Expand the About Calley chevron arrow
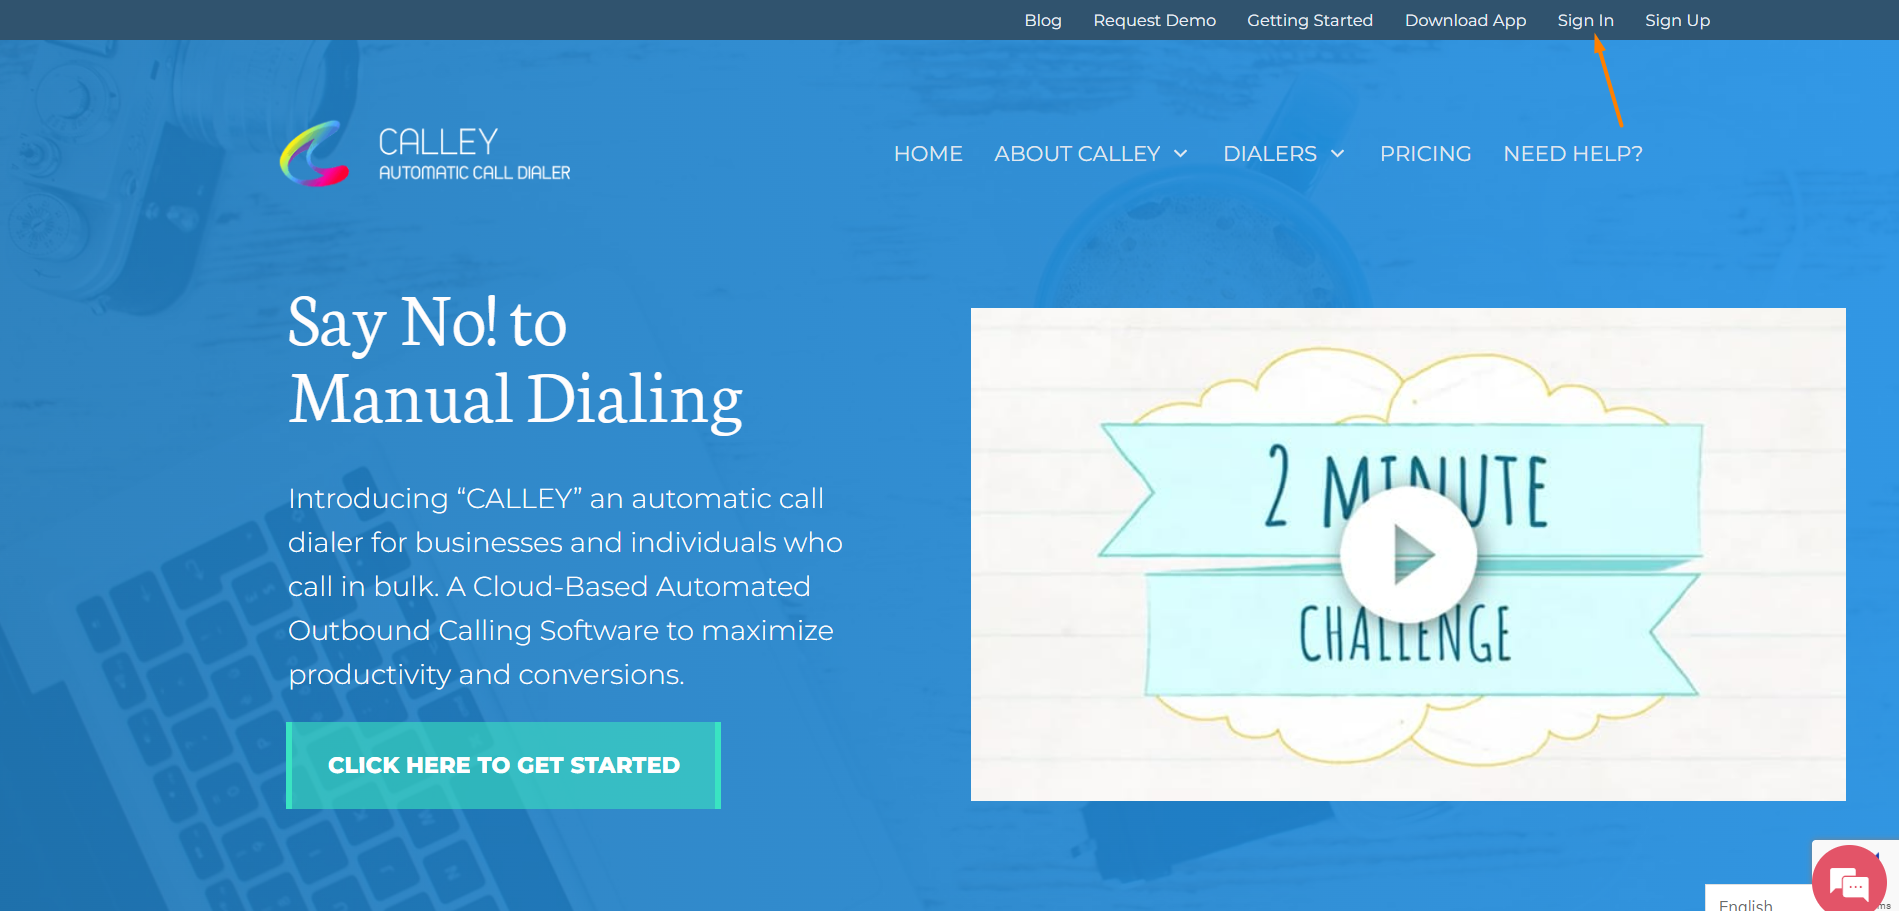Image resolution: width=1899 pixels, height=911 pixels. click(x=1181, y=154)
